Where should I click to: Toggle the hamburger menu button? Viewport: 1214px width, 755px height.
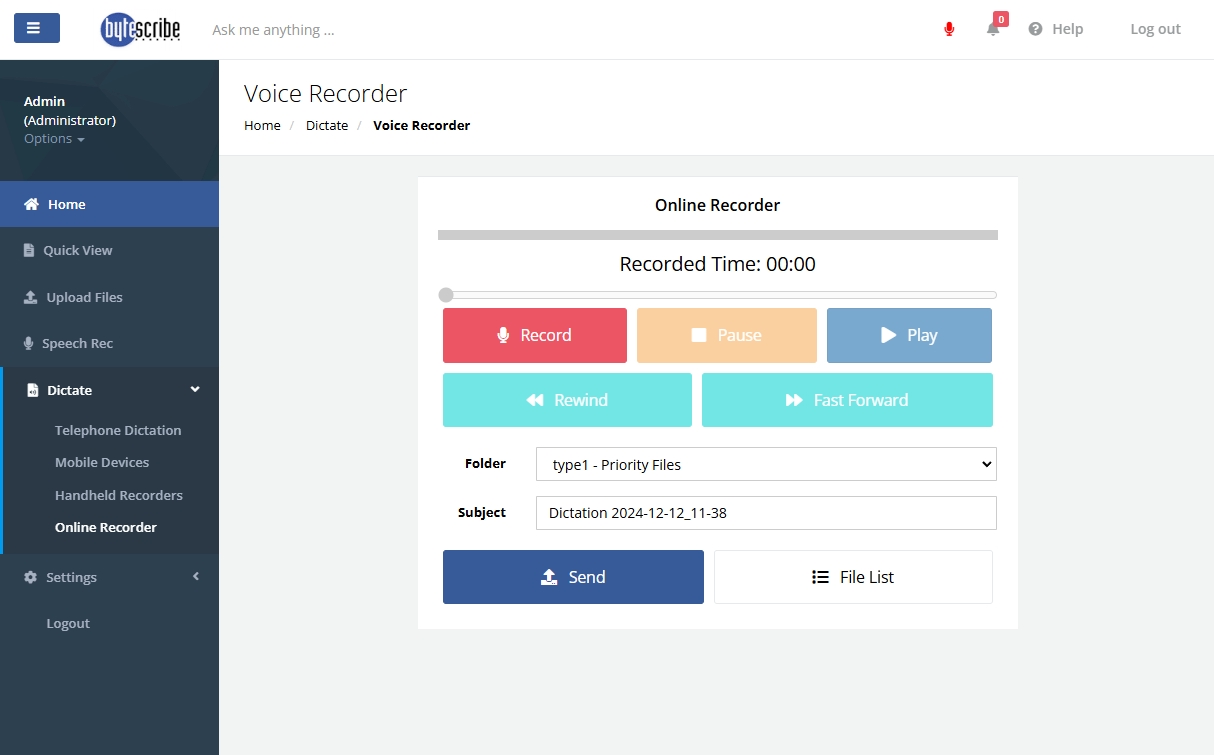click(x=37, y=28)
